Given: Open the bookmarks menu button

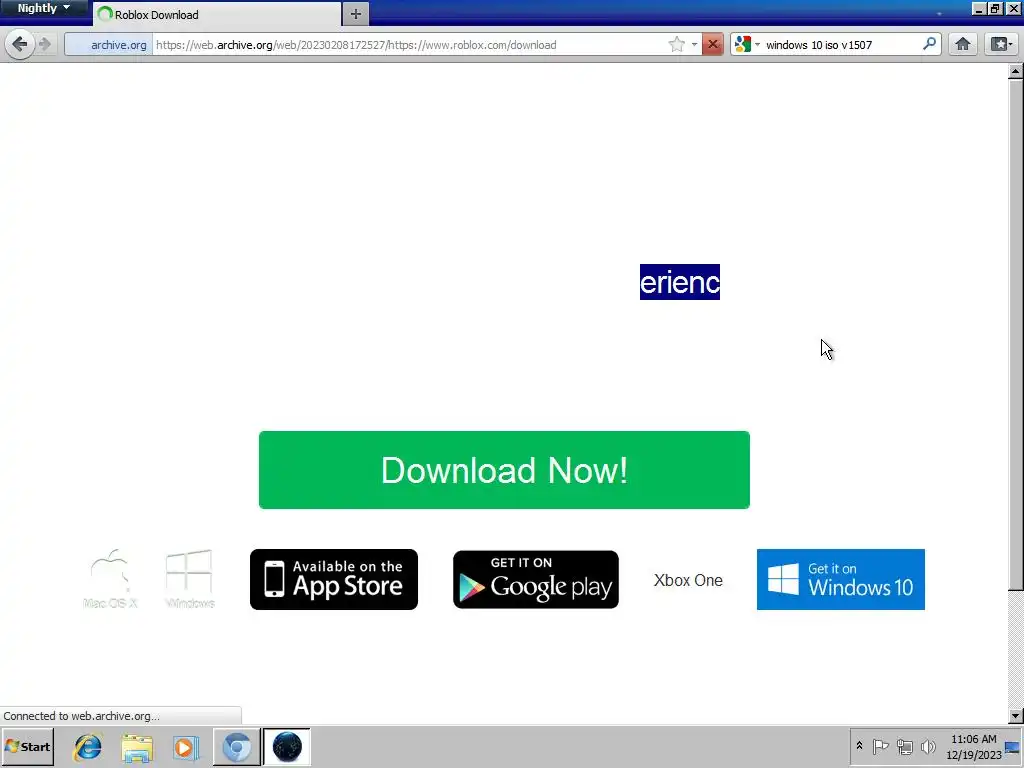Looking at the screenshot, I should (1001, 44).
